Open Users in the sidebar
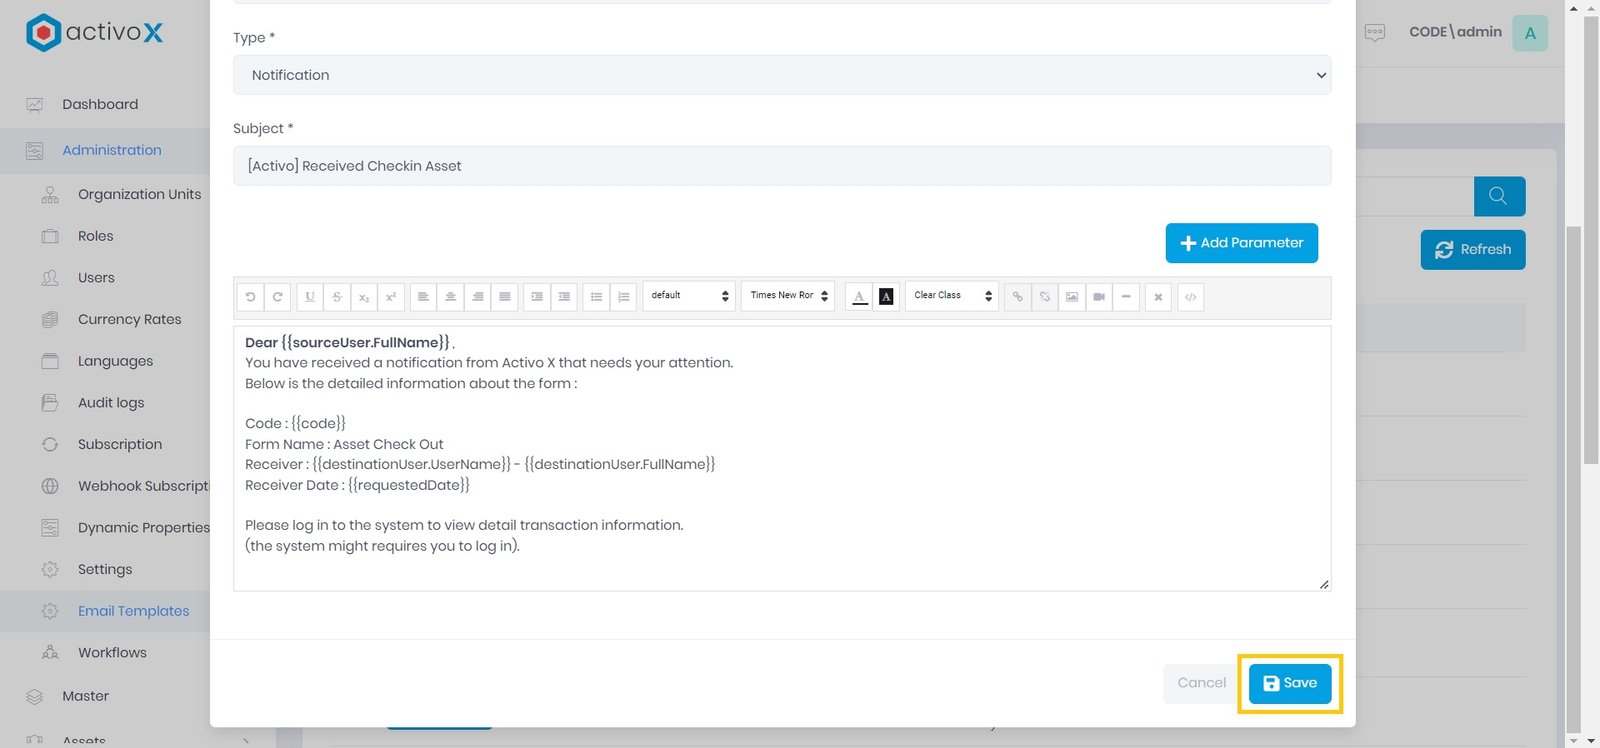The width and height of the screenshot is (1600, 748). tap(96, 278)
